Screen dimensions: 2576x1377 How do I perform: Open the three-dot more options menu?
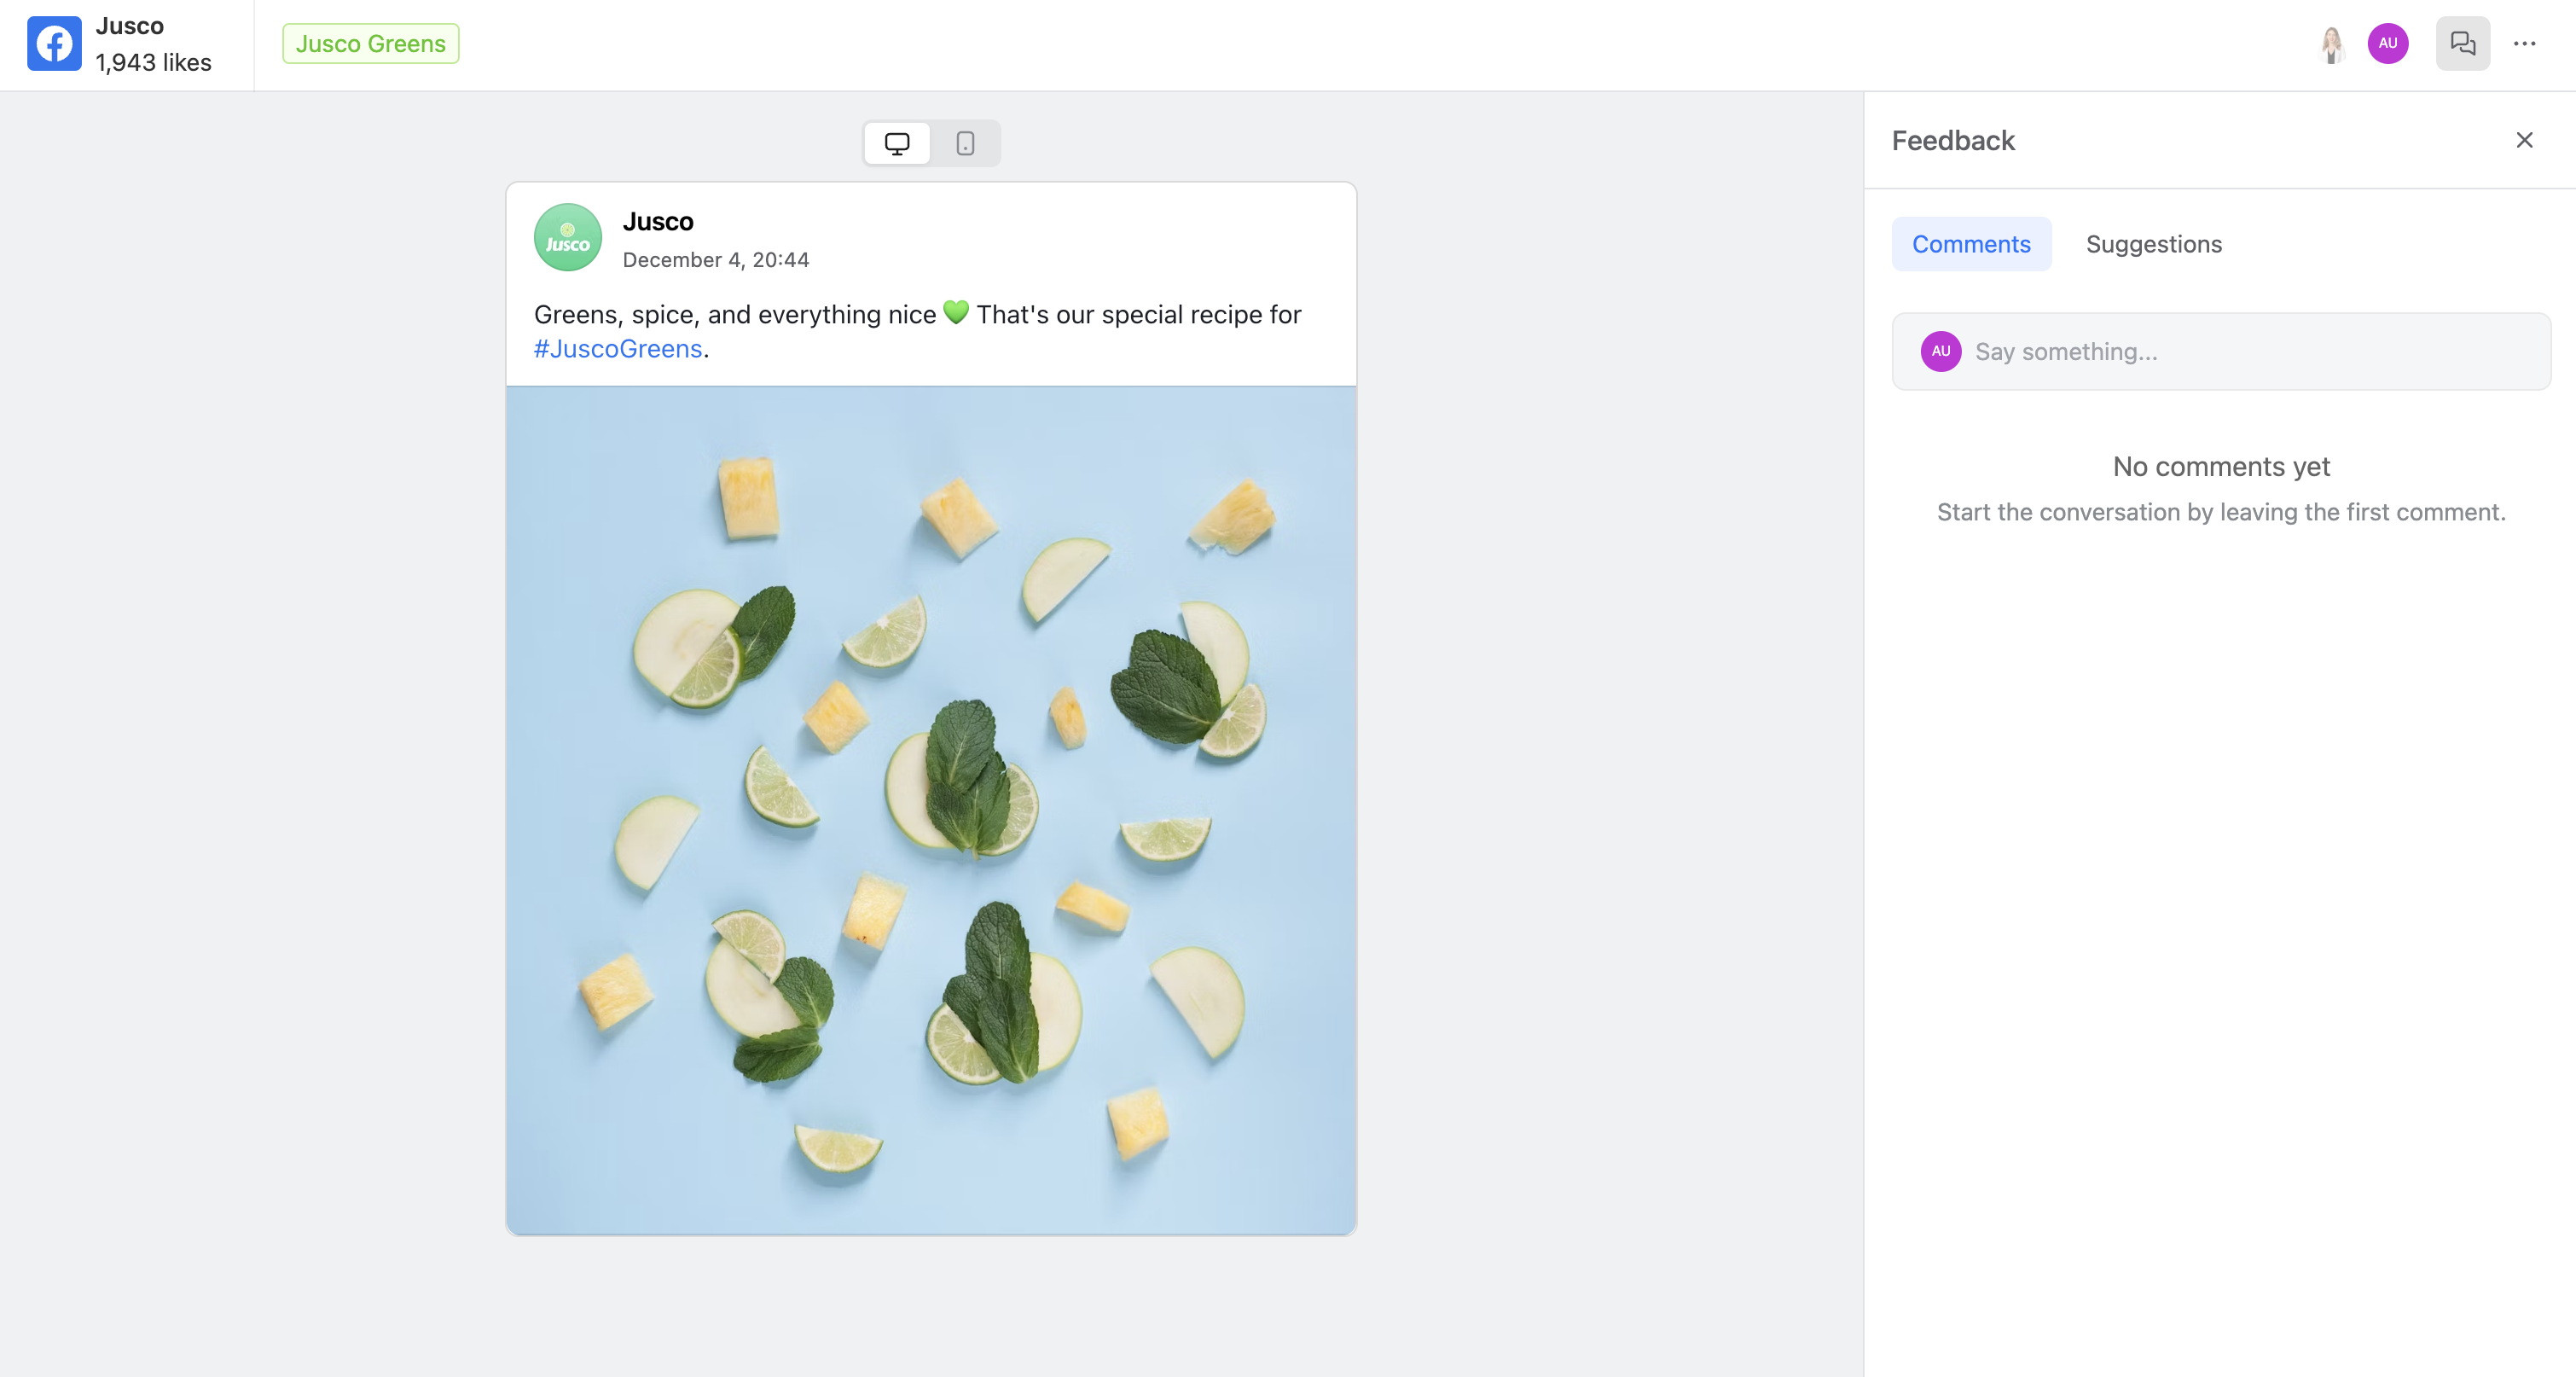point(2524,43)
